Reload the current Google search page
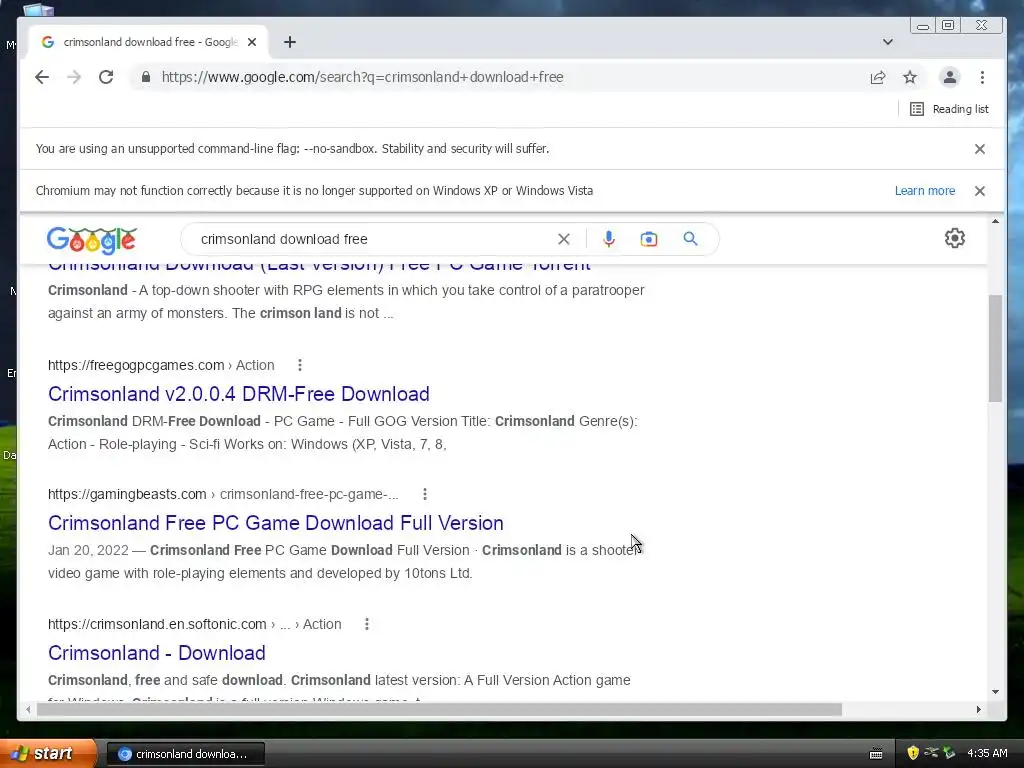1024x768 pixels. tap(106, 77)
